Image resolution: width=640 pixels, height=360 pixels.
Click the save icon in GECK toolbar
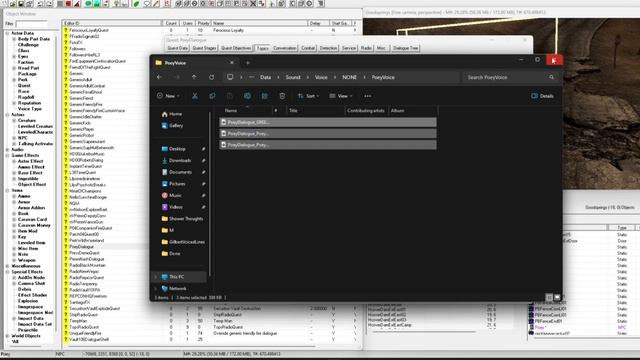pyautogui.click(x=22, y=4)
